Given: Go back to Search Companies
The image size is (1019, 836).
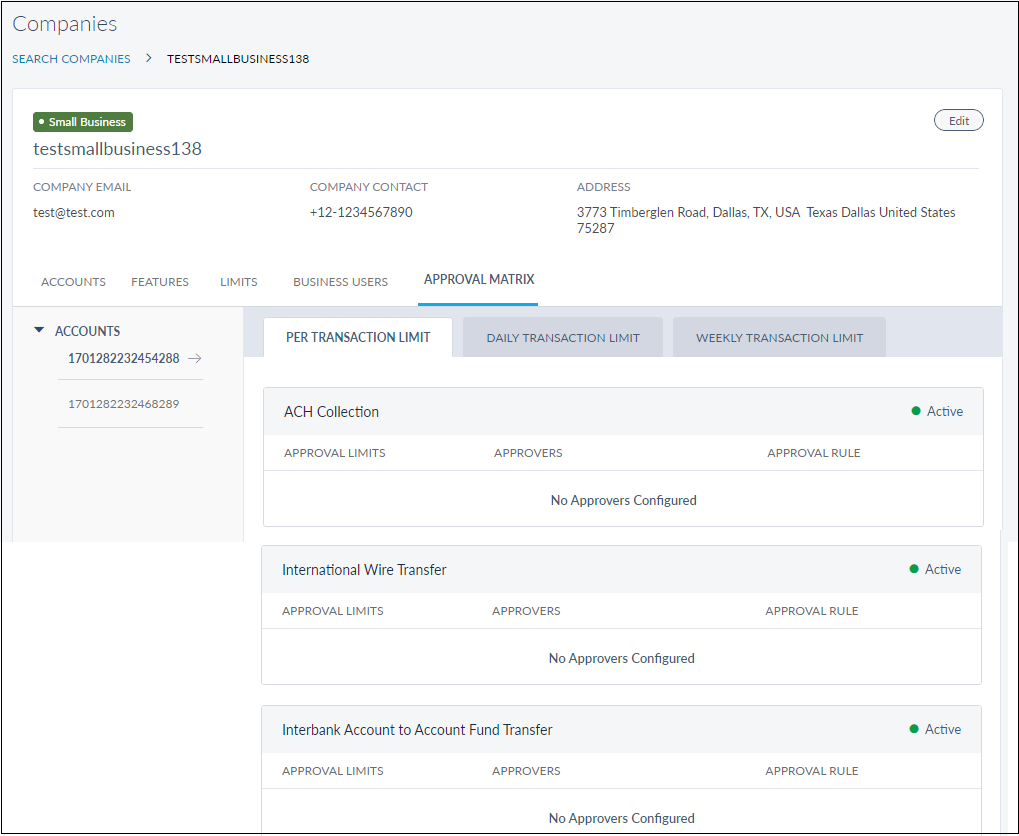Looking at the screenshot, I should click(x=71, y=59).
